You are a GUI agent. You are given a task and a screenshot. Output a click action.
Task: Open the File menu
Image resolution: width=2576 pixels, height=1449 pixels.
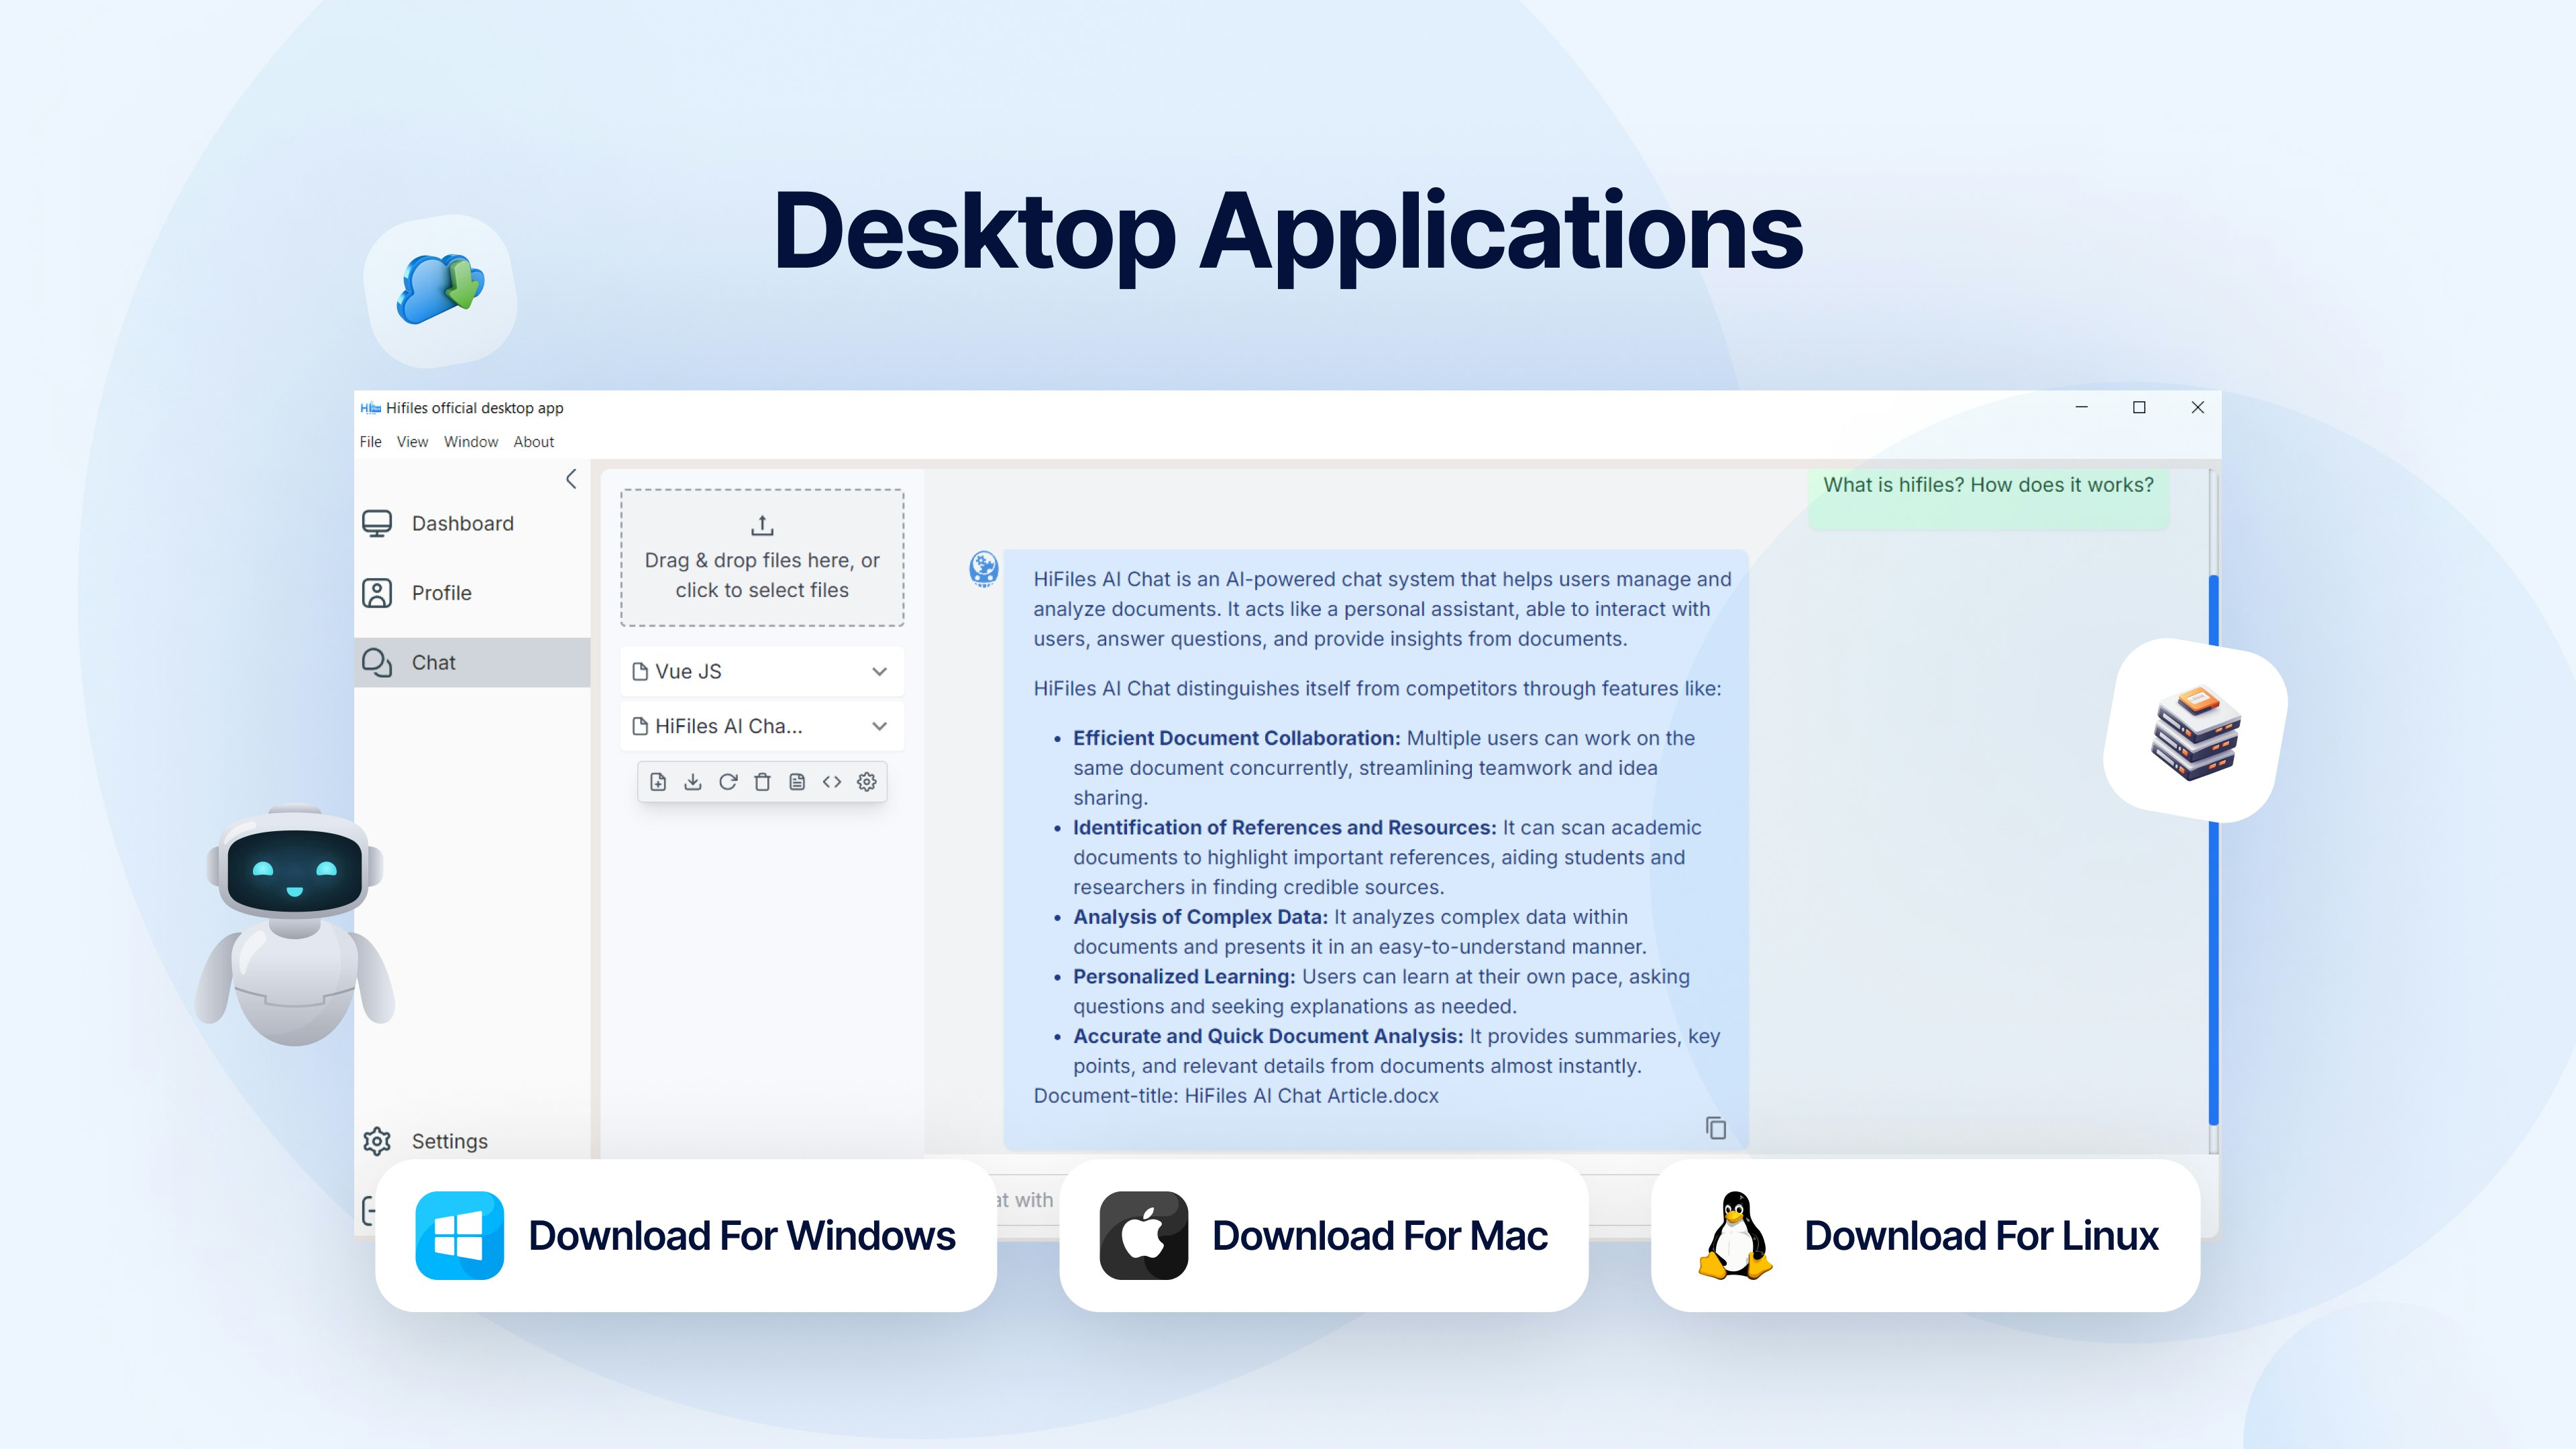click(370, 442)
